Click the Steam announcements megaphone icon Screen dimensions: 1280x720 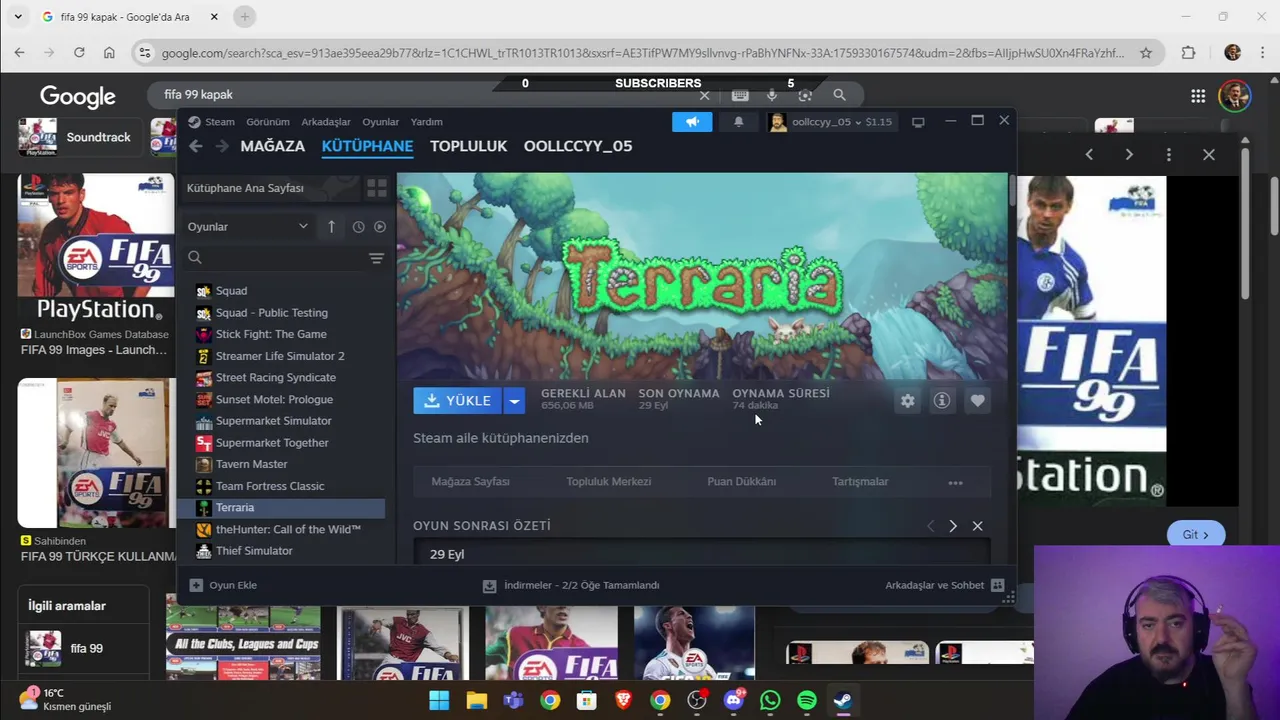click(692, 122)
